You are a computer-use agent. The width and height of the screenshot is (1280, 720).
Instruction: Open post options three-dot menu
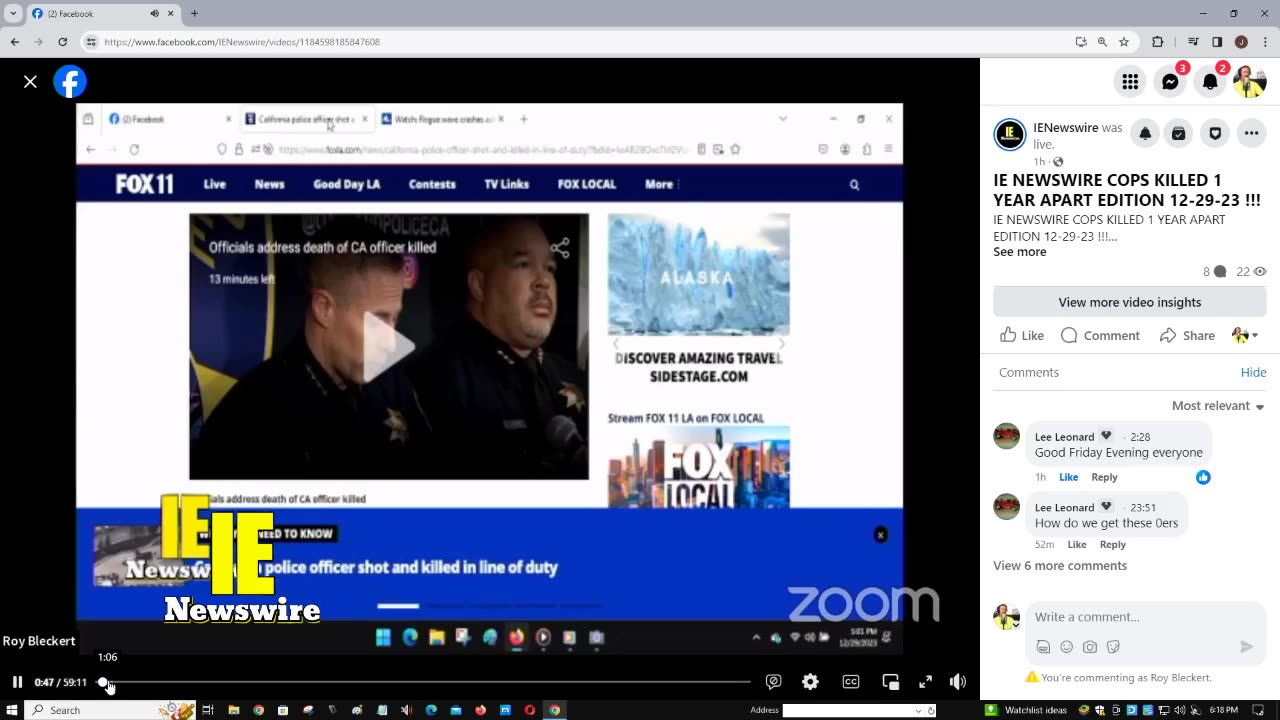click(1251, 133)
